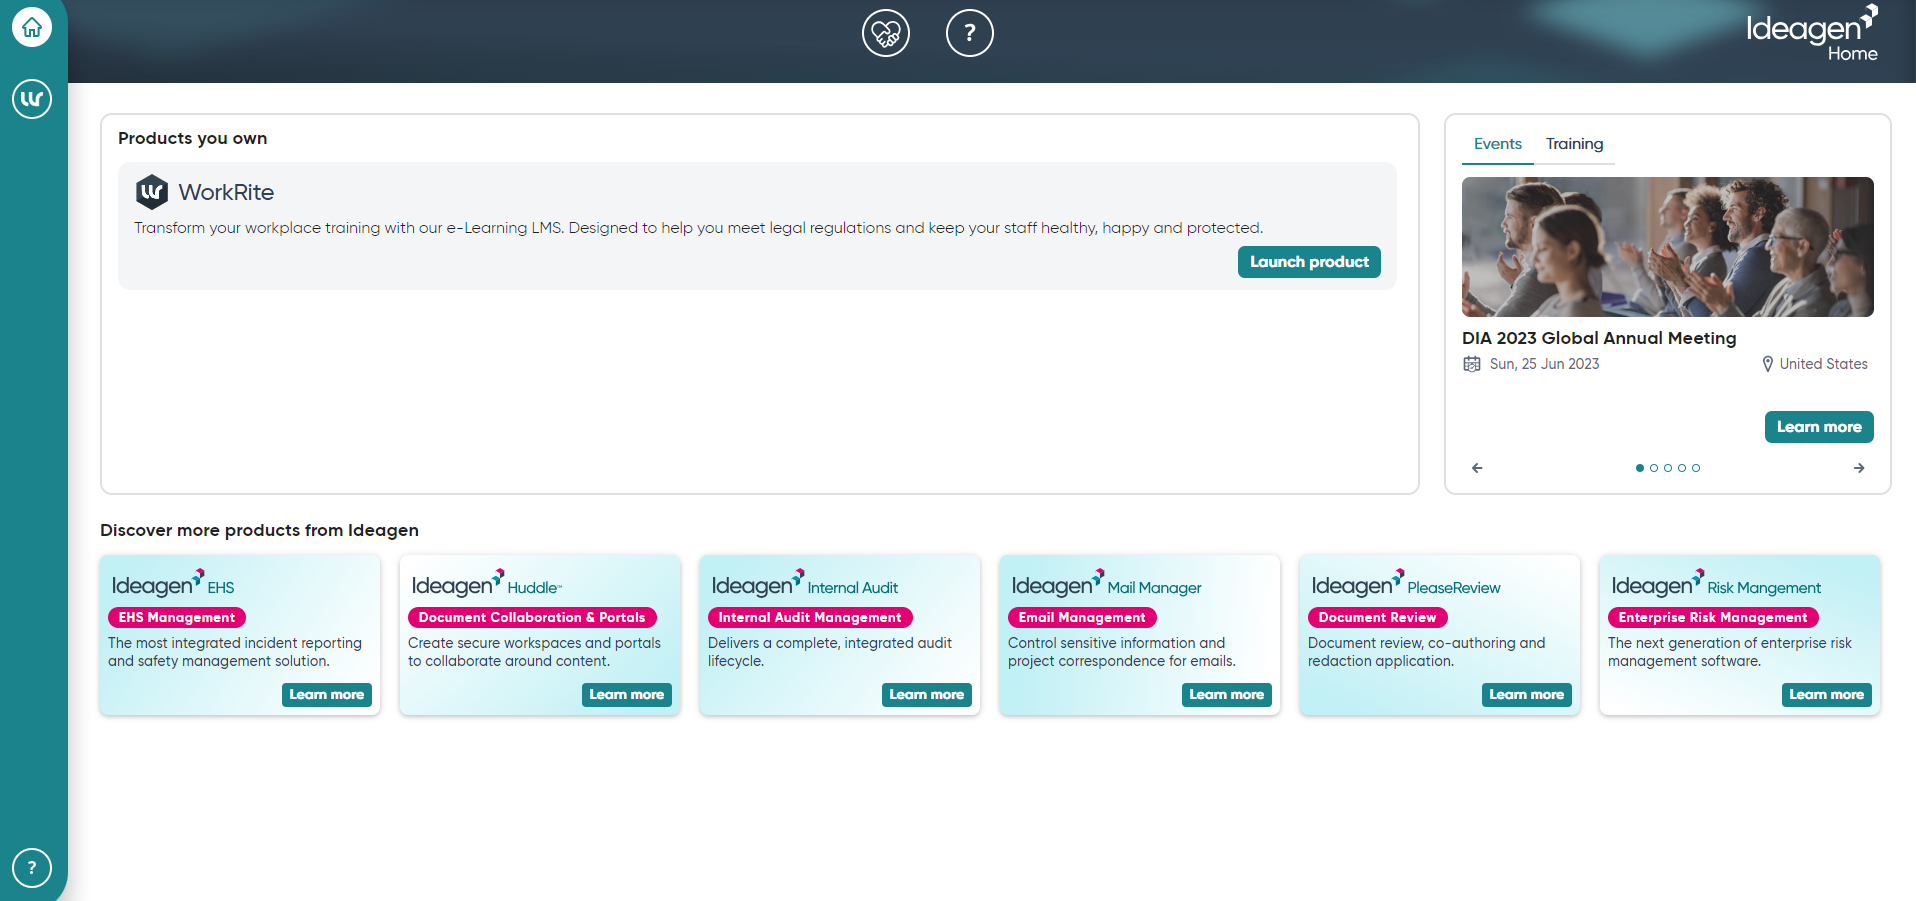Select the second carousel dot
Screen dimensions: 1916x901
1654,468
